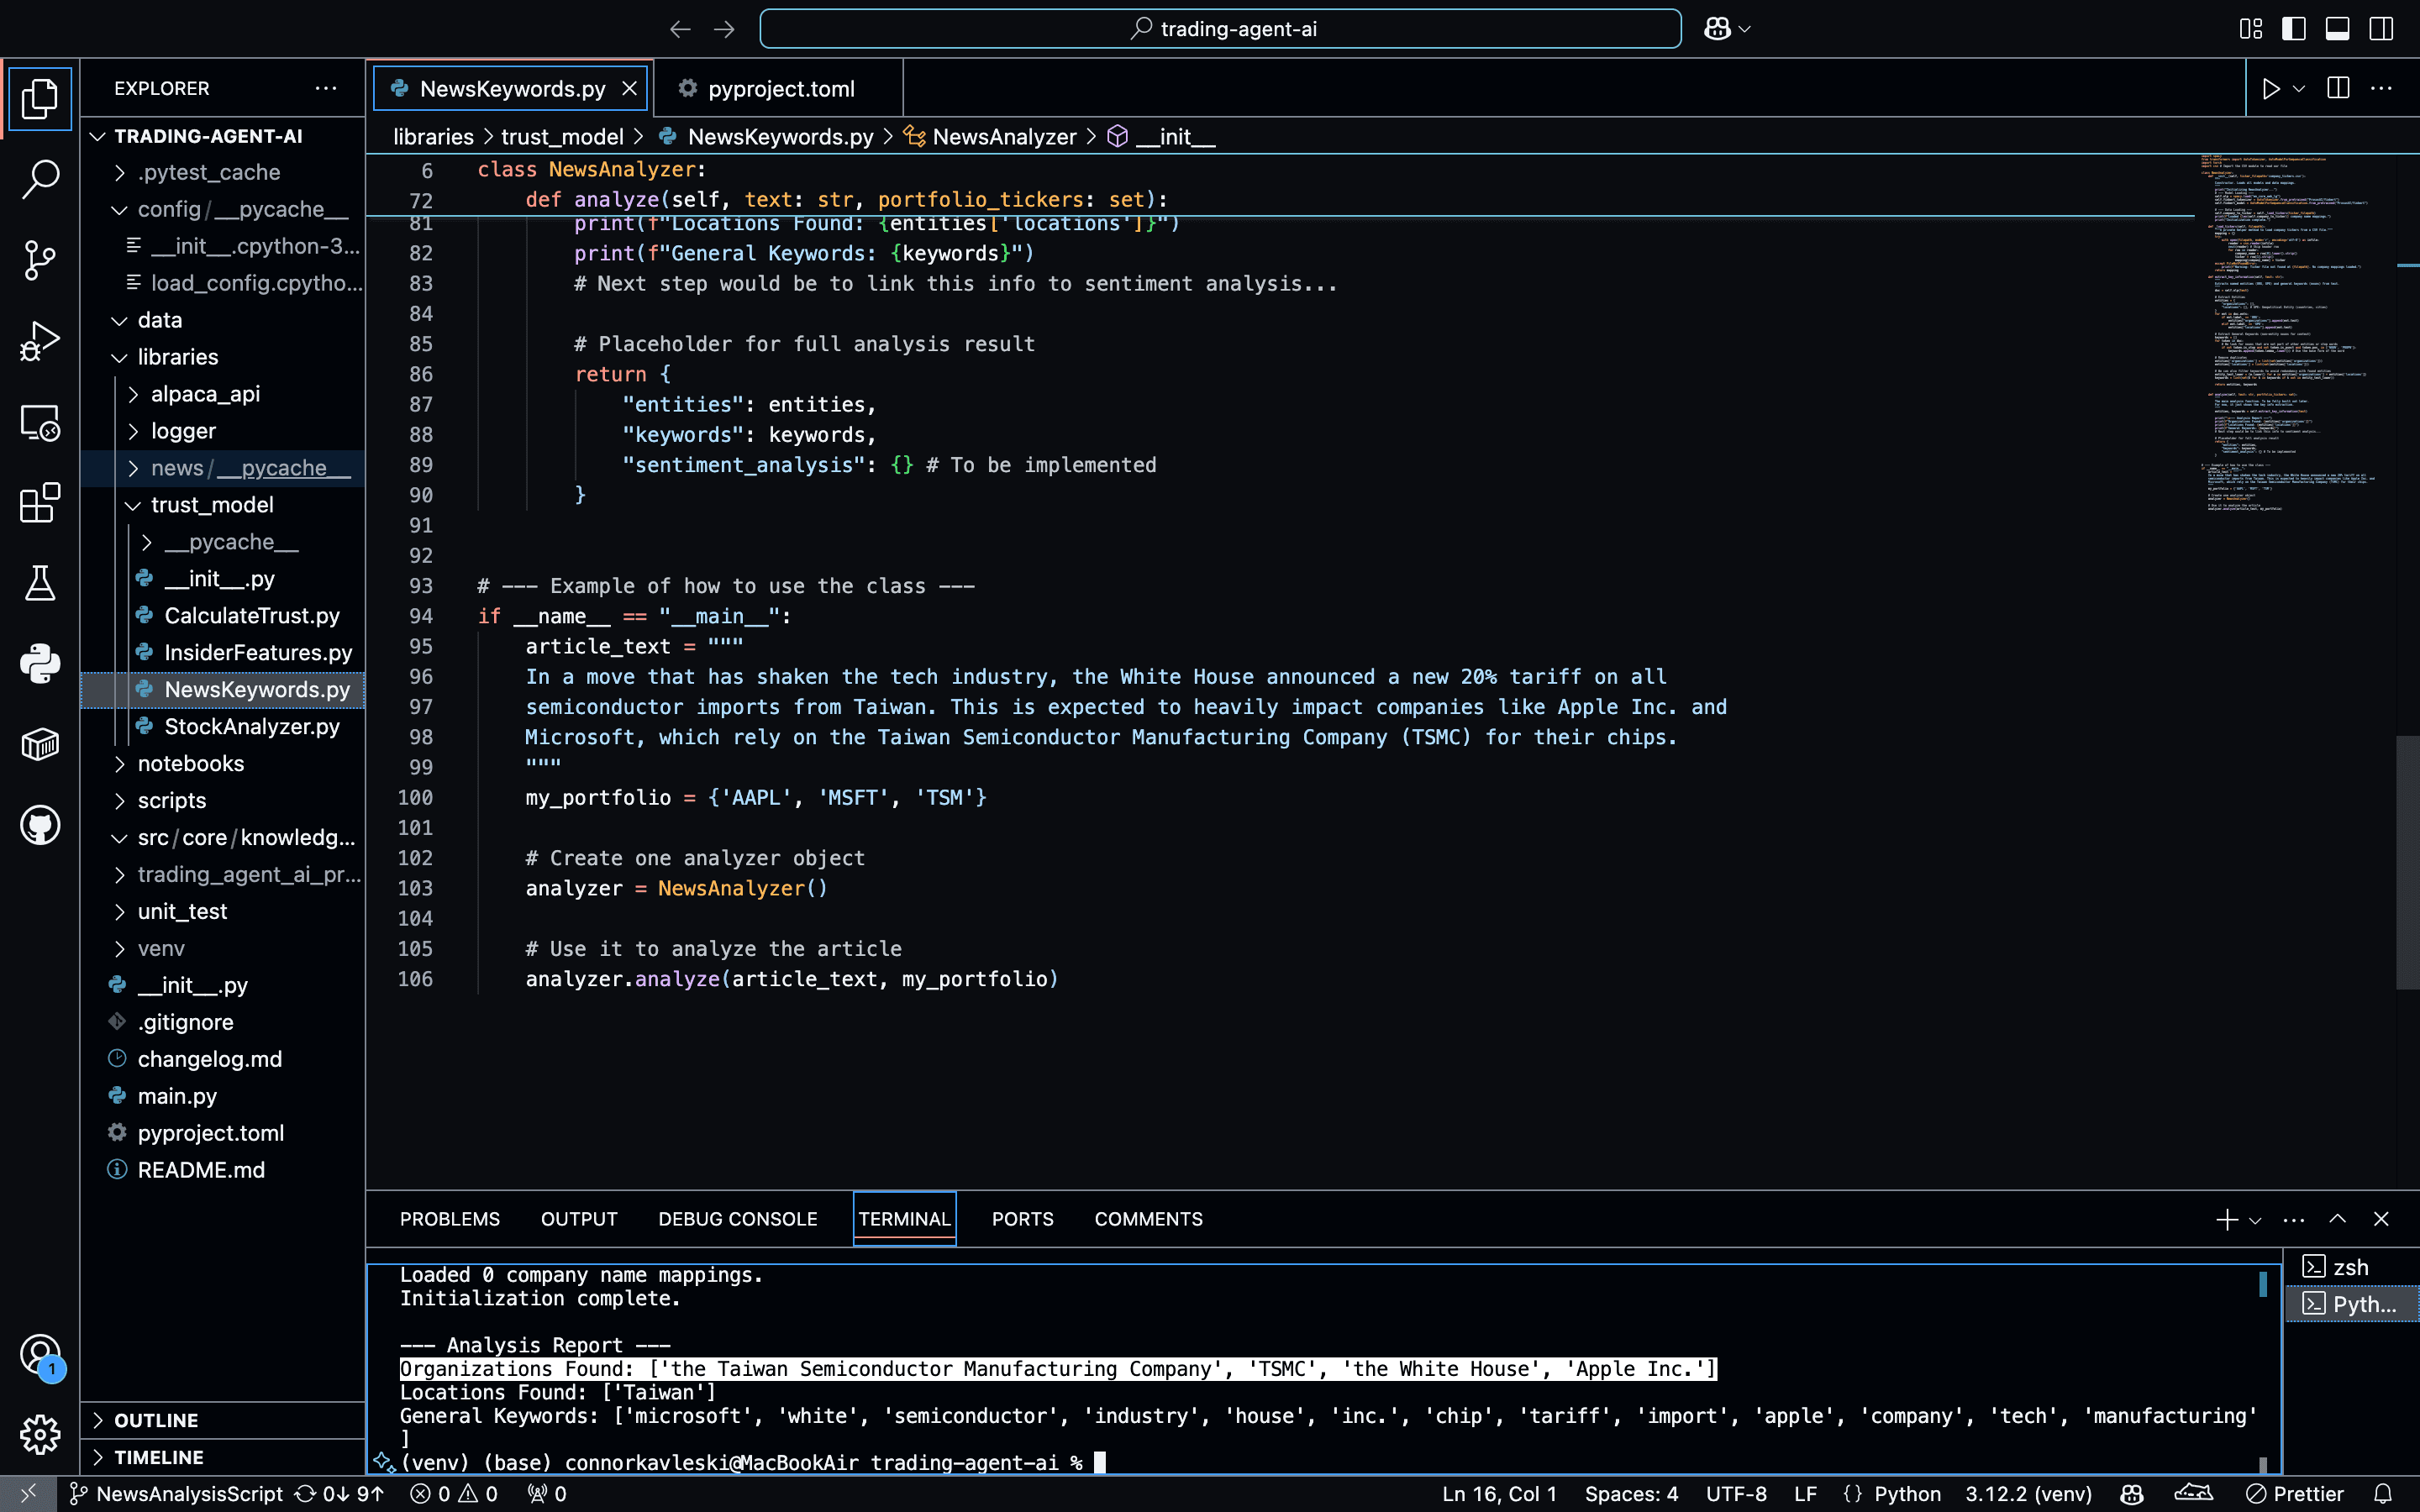Open the Extensions view
2420x1512 pixels.
tap(40, 503)
